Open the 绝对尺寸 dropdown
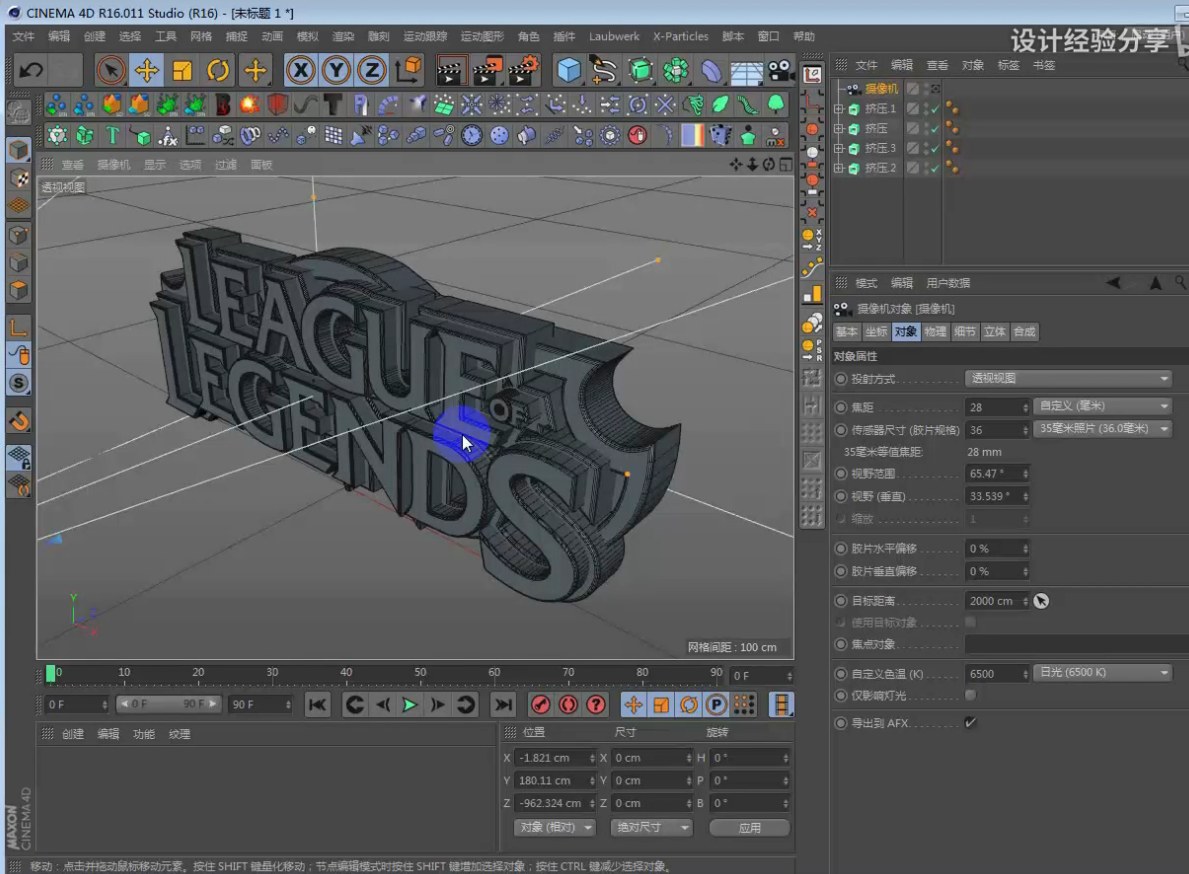 [x=651, y=828]
